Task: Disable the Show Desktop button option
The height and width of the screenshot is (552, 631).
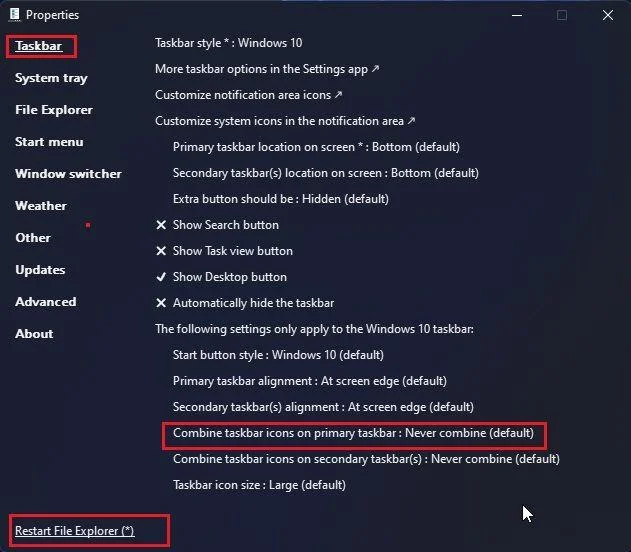Action: coord(229,277)
